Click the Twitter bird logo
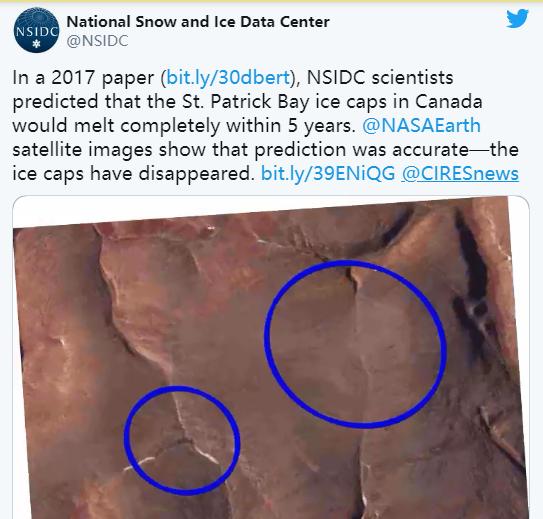This screenshot has width=543, height=519. 517,19
